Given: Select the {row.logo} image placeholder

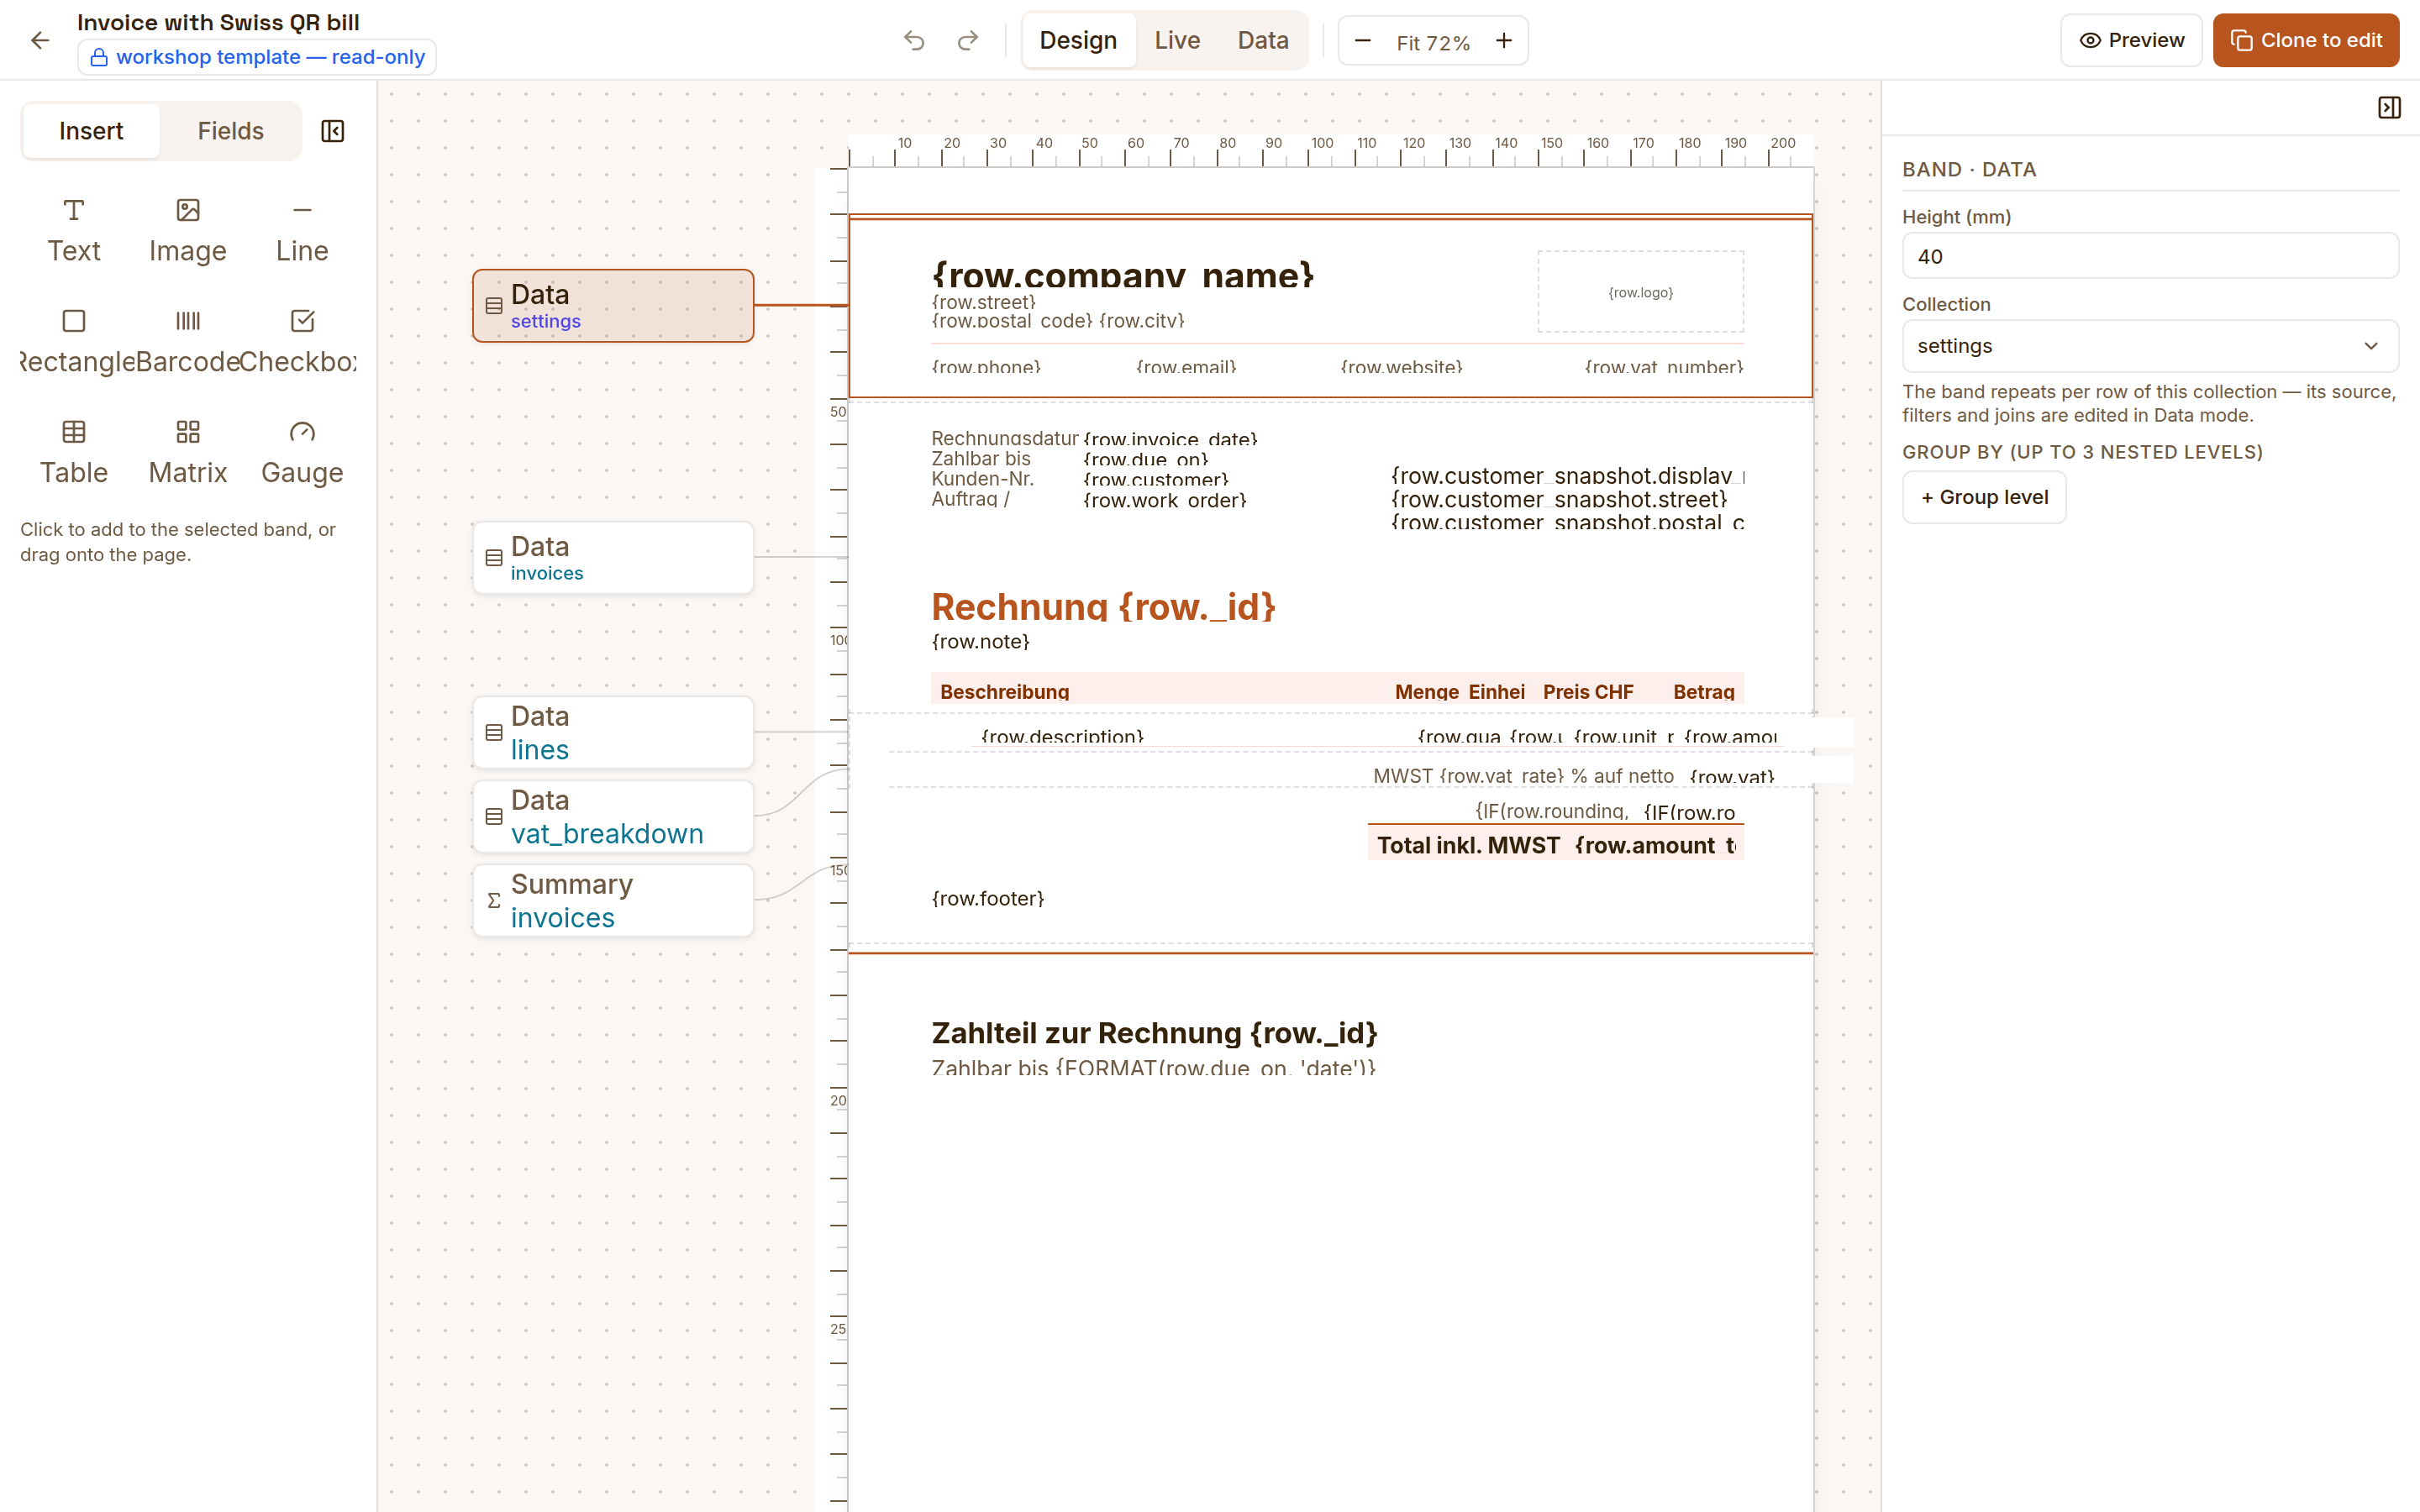Looking at the screenshot, I should pos(1640,292).
